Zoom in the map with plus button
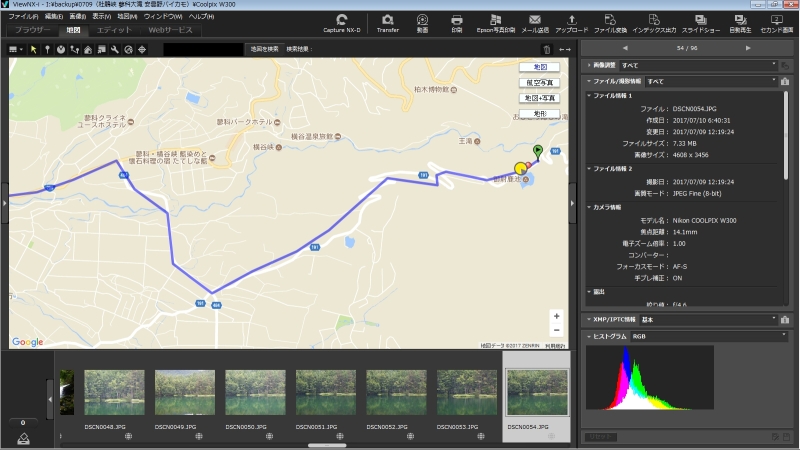Image resolution: width=800 pixels, height=450 pixels. [x=556, y=316]
